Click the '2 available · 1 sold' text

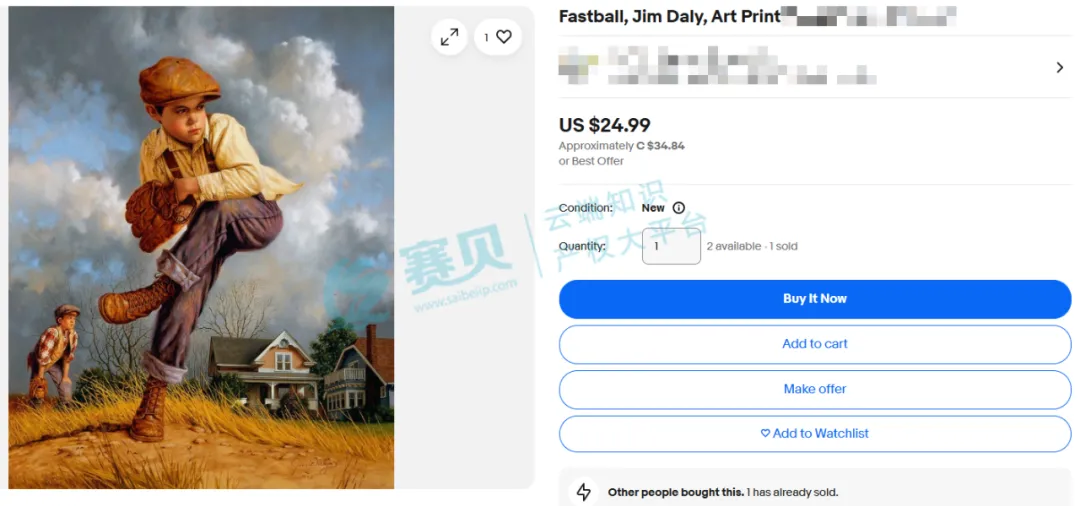click(752, 246)
